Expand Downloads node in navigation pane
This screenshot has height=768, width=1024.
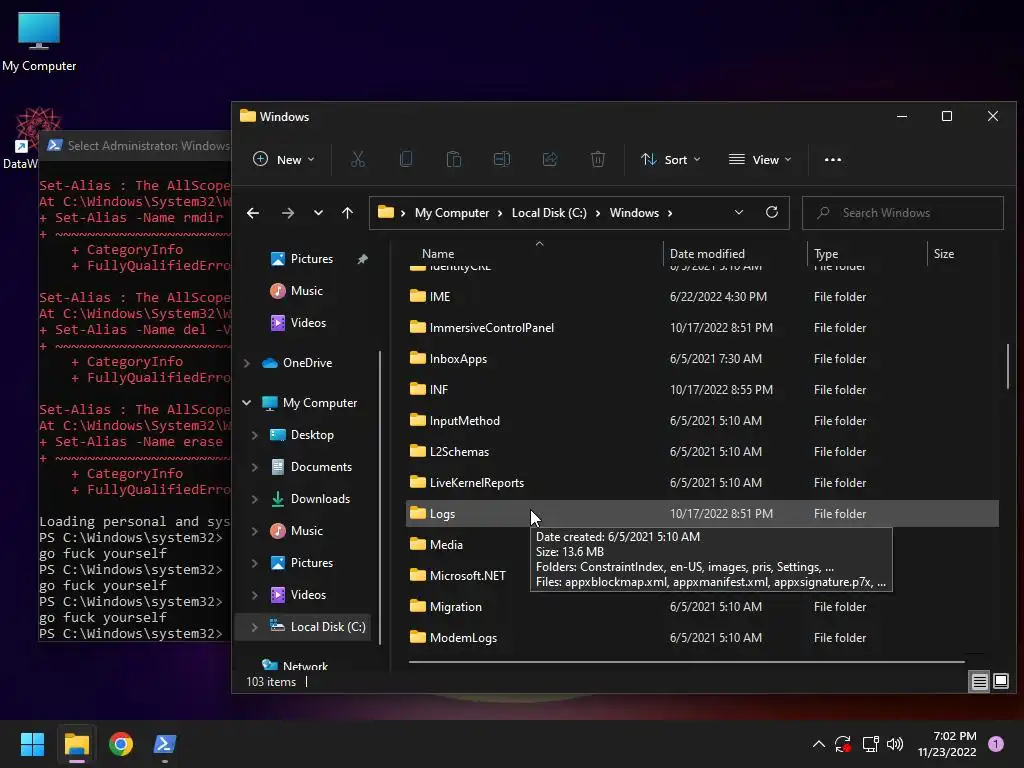coord(255,499)
